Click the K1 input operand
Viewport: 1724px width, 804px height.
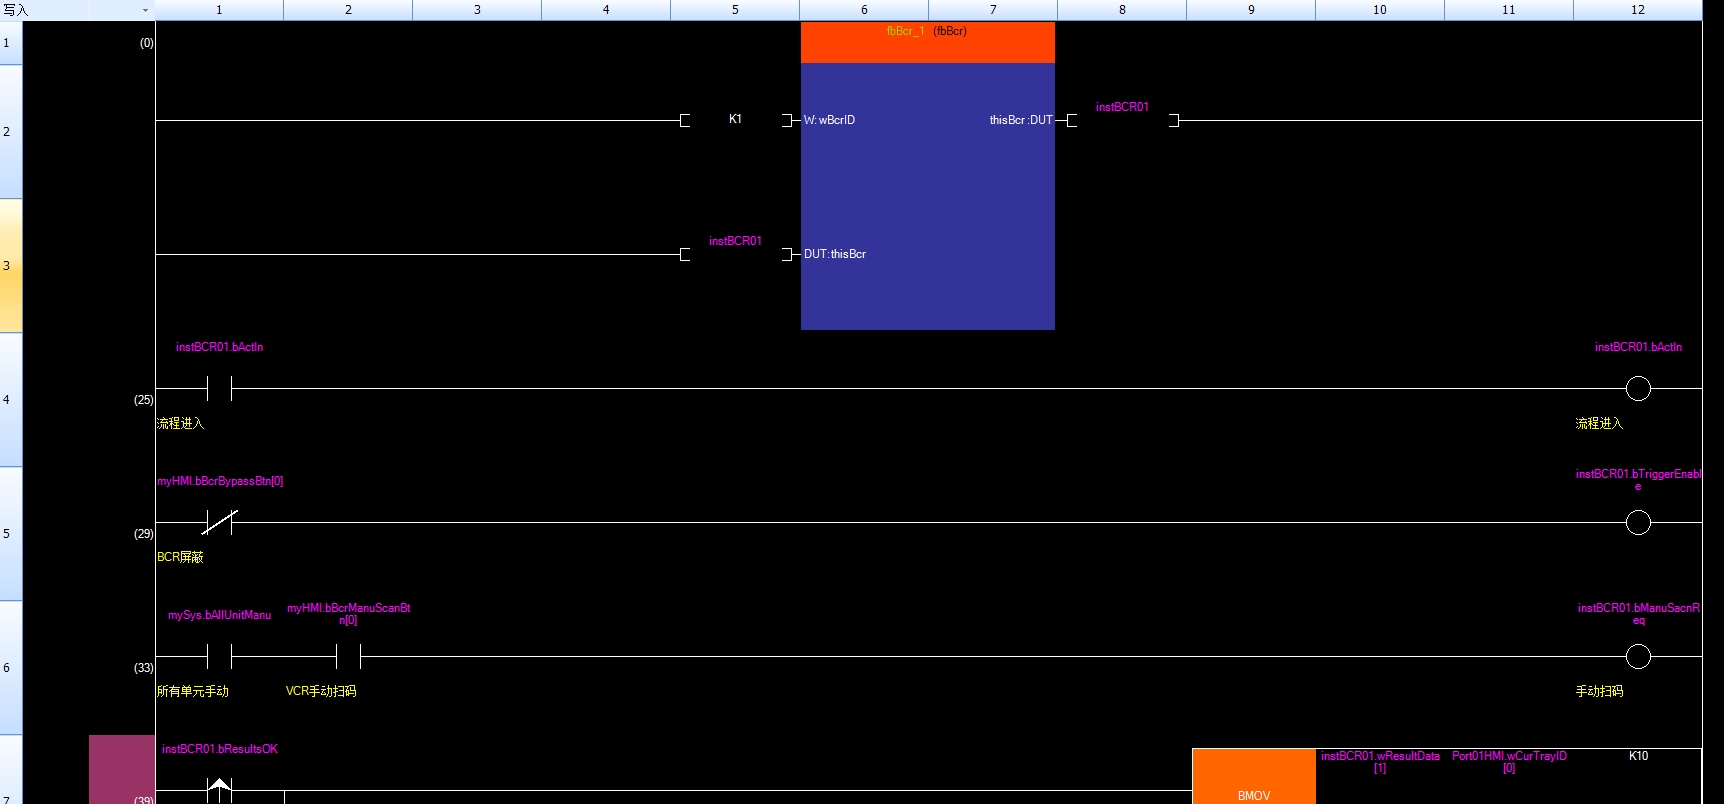(x=735, y=119)
